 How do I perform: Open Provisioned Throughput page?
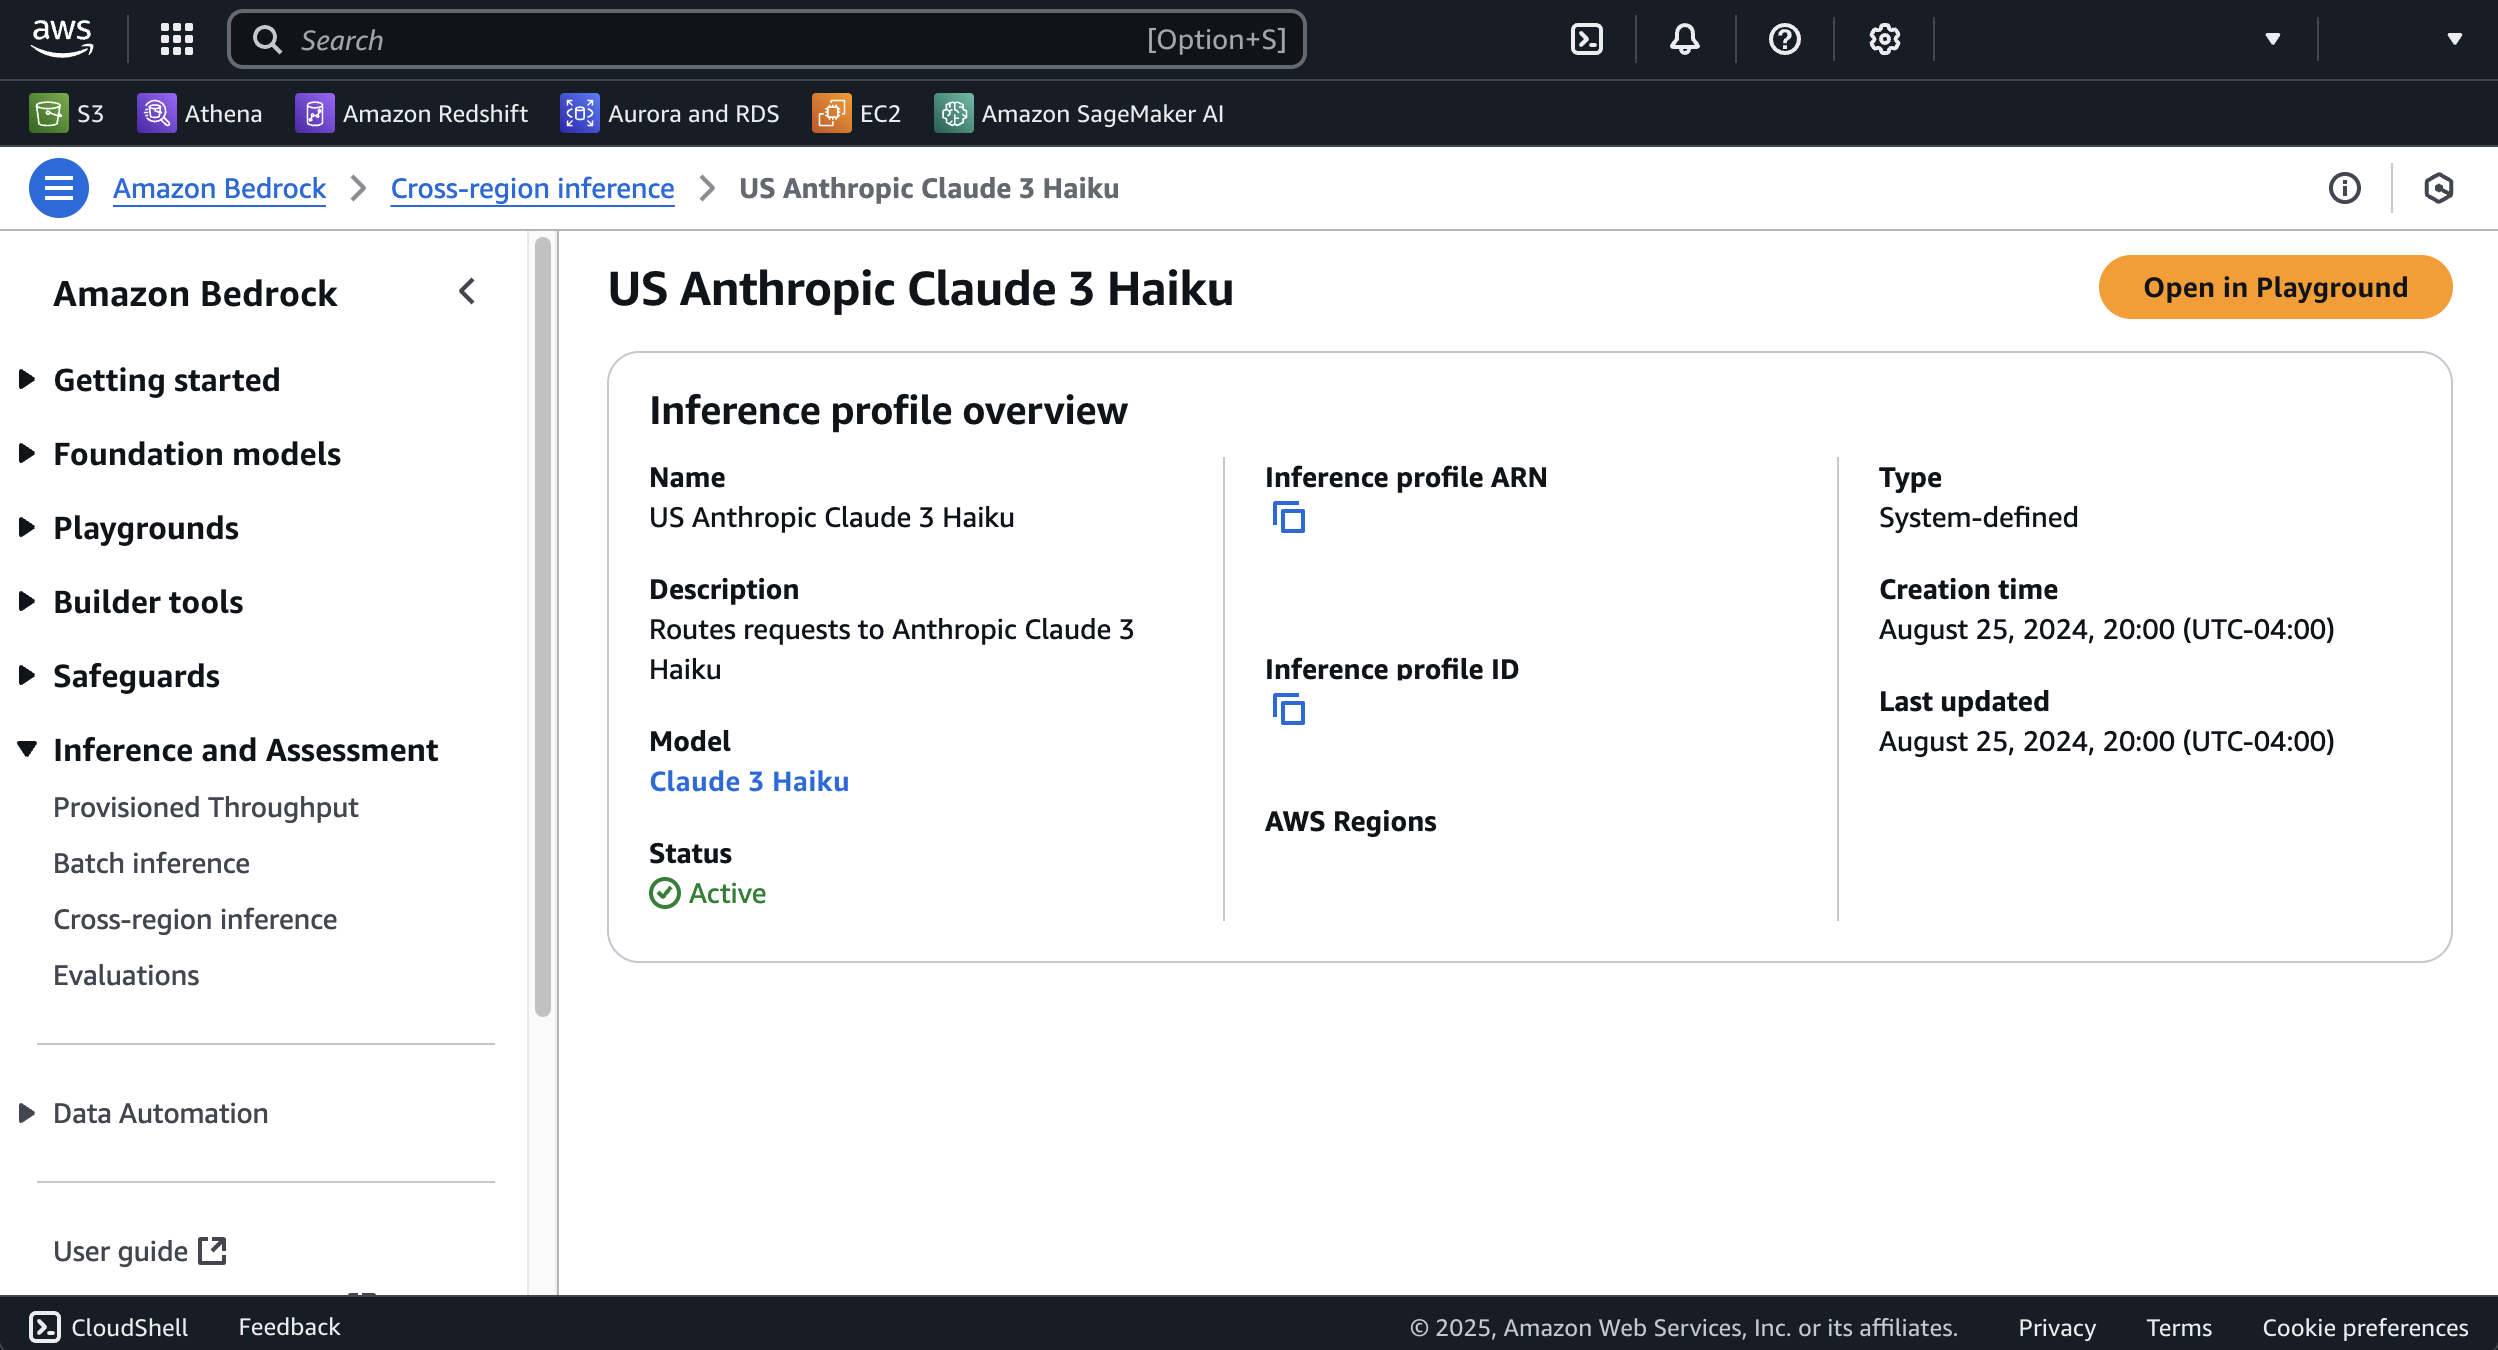click(x=205, y=807)
